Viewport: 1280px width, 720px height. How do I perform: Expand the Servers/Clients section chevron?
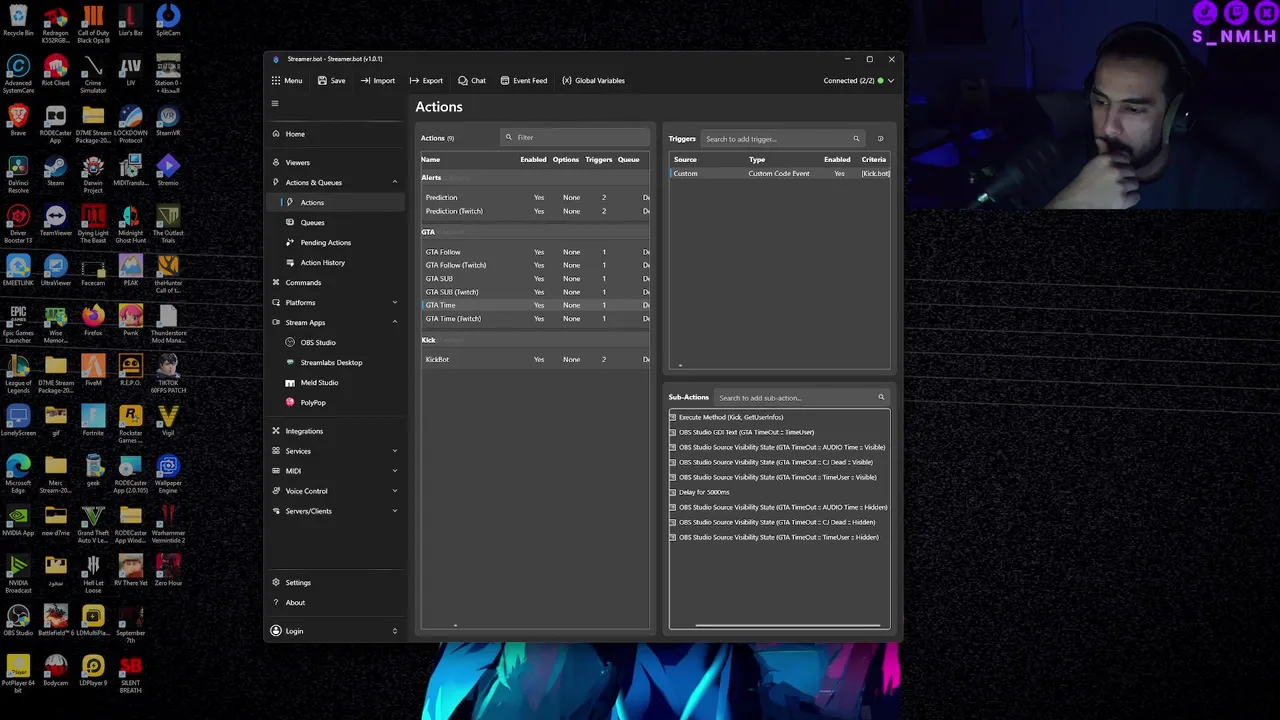click(x=394, y=511)
